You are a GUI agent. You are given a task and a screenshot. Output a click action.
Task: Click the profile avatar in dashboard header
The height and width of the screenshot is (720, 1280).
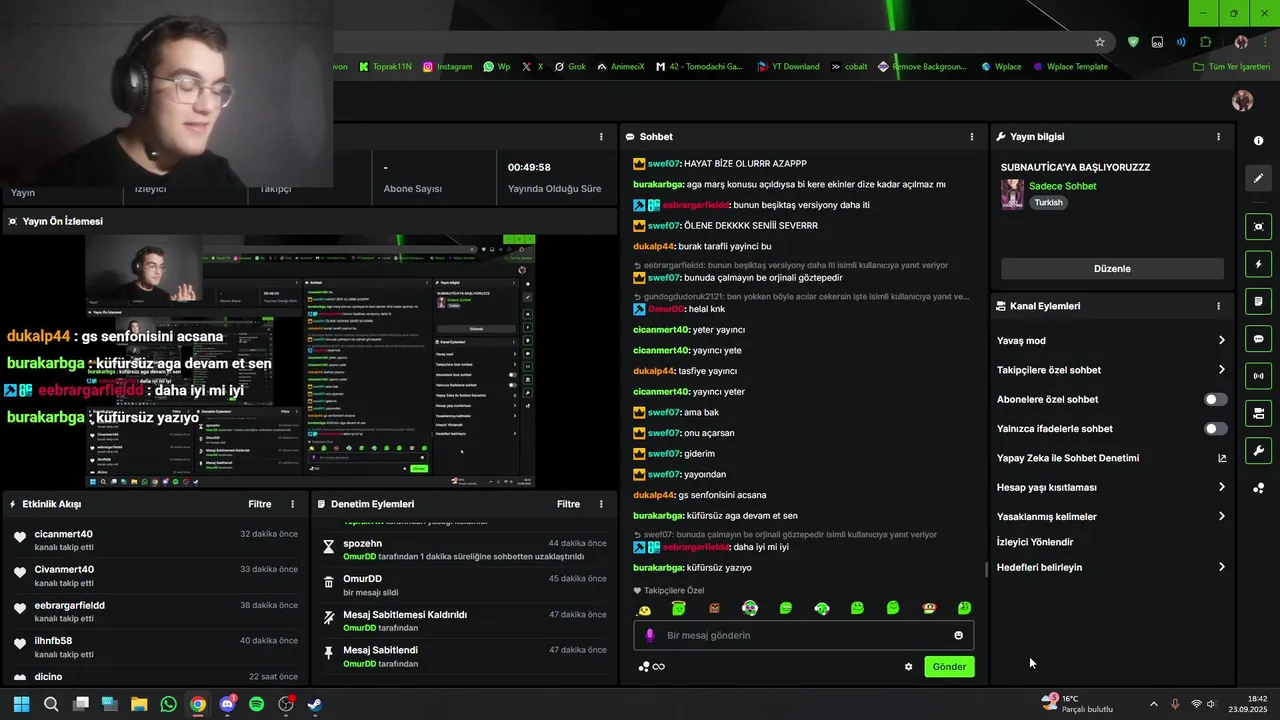pyautogui.click(x=1243, y=101)
